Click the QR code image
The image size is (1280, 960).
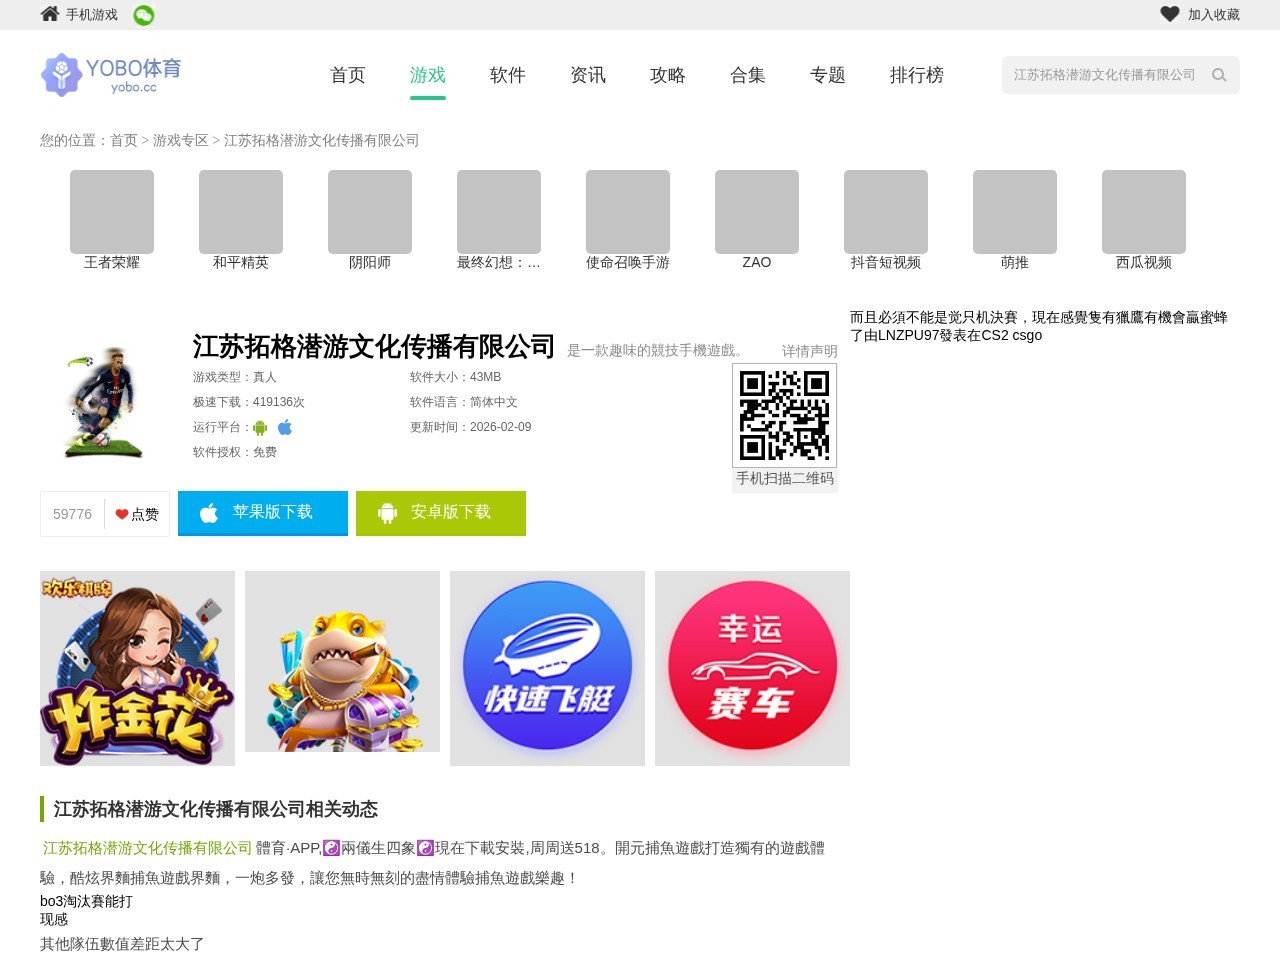785,415
